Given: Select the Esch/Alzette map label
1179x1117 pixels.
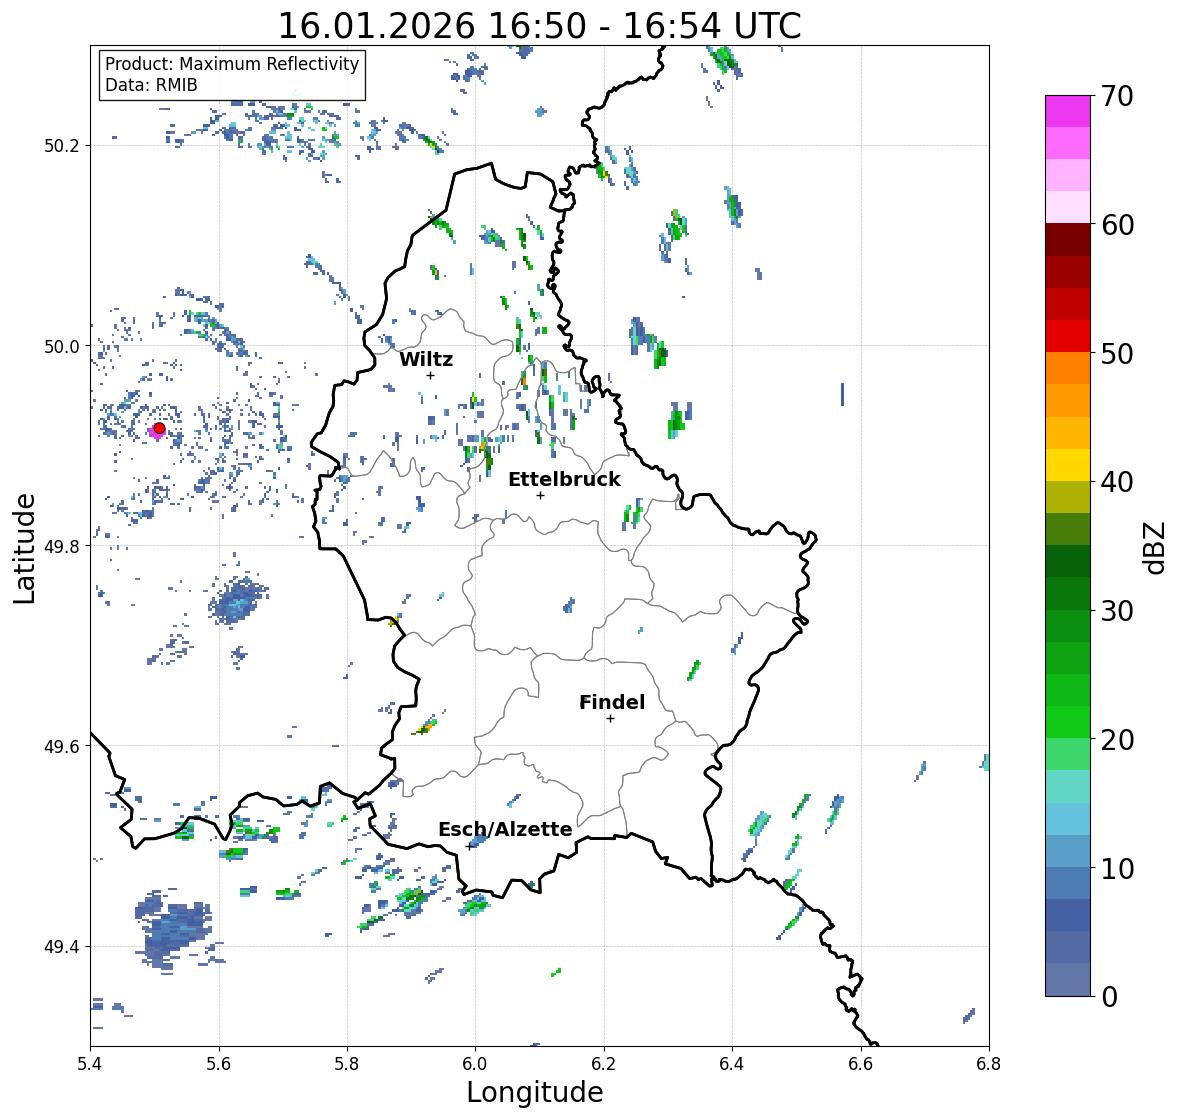Looking at the screenshot, I should tap(505, 829).
